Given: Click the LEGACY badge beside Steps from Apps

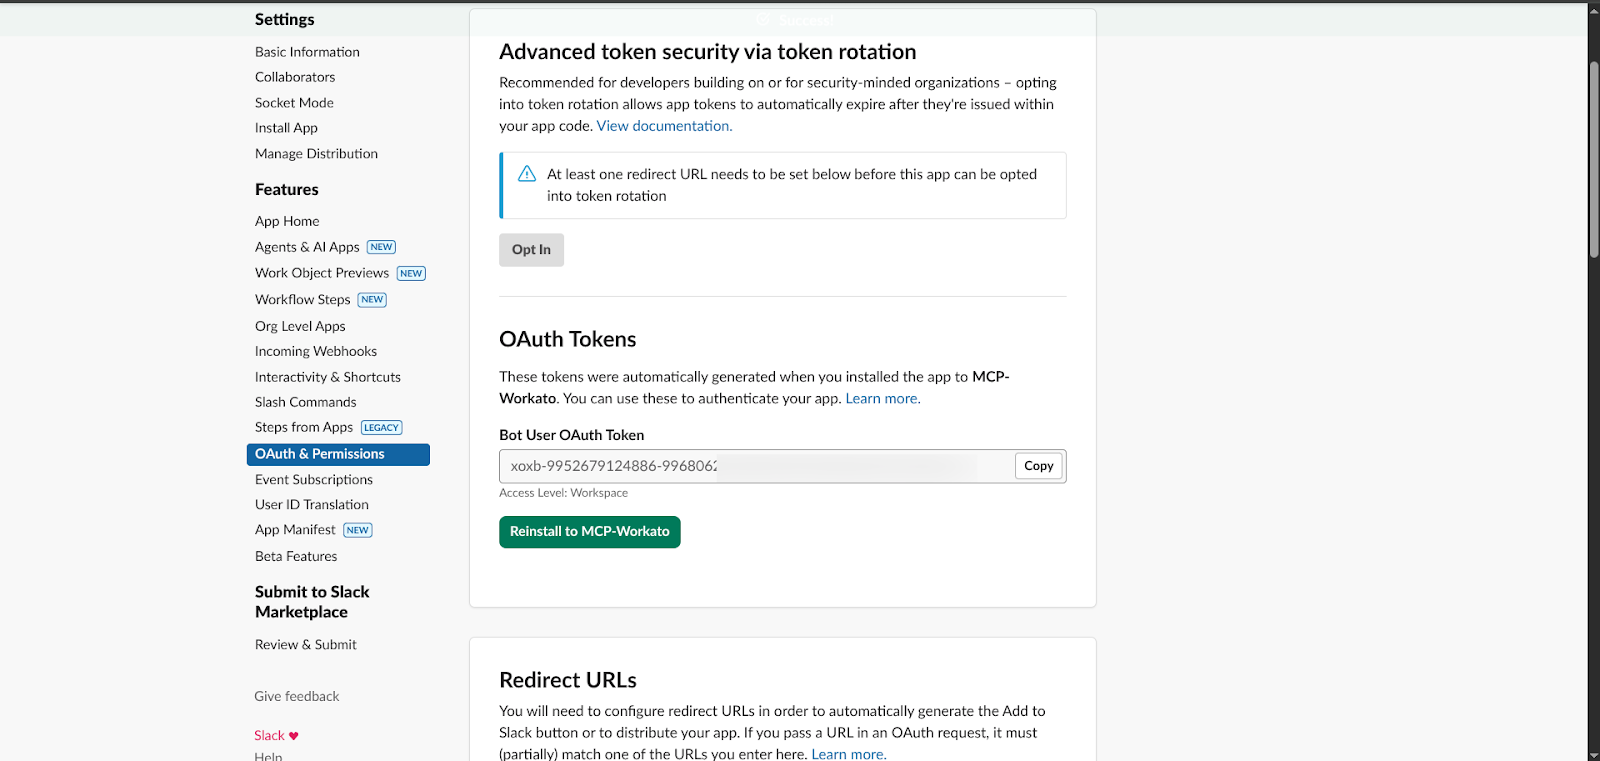Looking at the screenshot, I should pyautogui.click(x=381, y=428).
